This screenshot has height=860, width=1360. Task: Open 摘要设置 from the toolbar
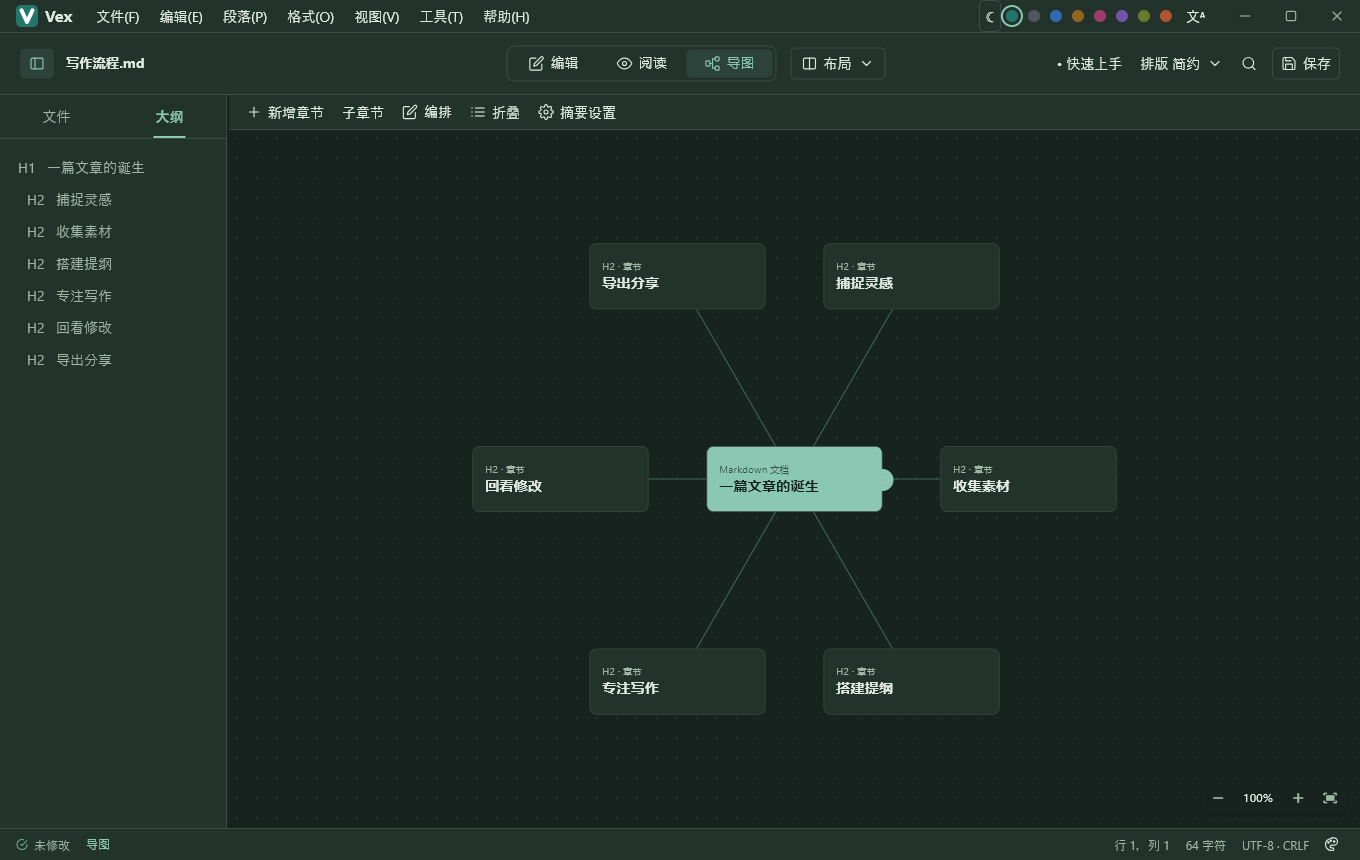click(577, 112)
